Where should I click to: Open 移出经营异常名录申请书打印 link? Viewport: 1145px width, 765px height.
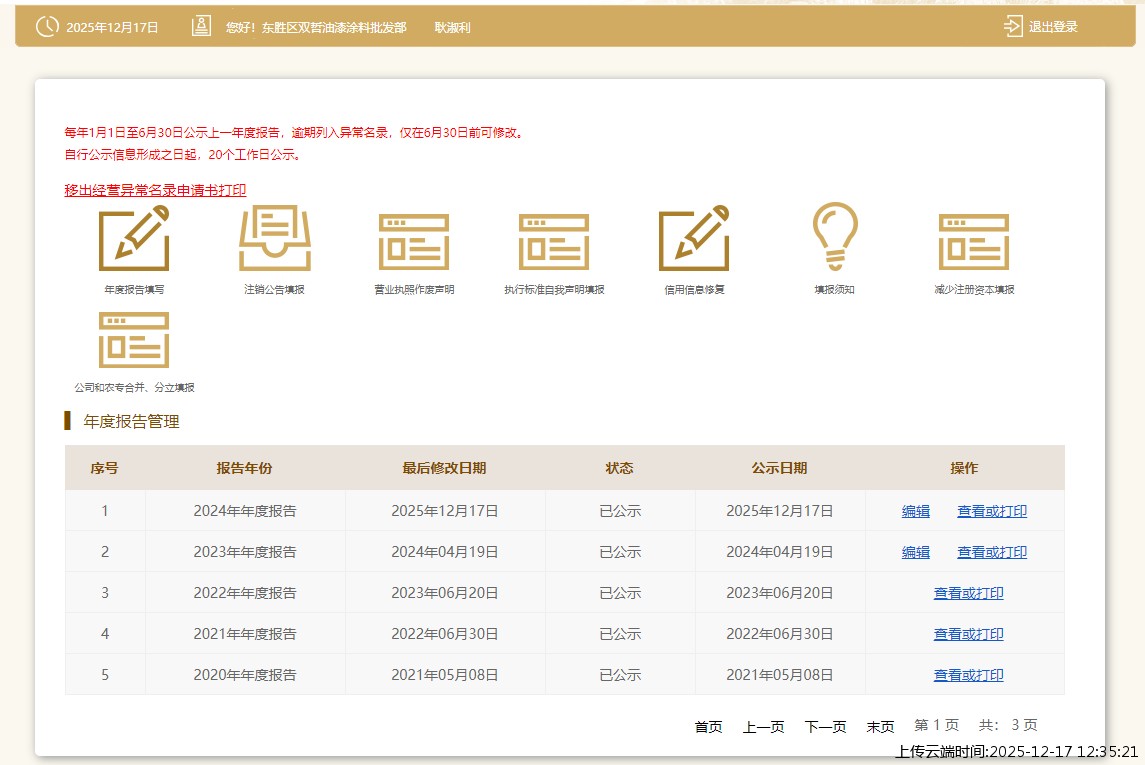click(x=155, y=190)
